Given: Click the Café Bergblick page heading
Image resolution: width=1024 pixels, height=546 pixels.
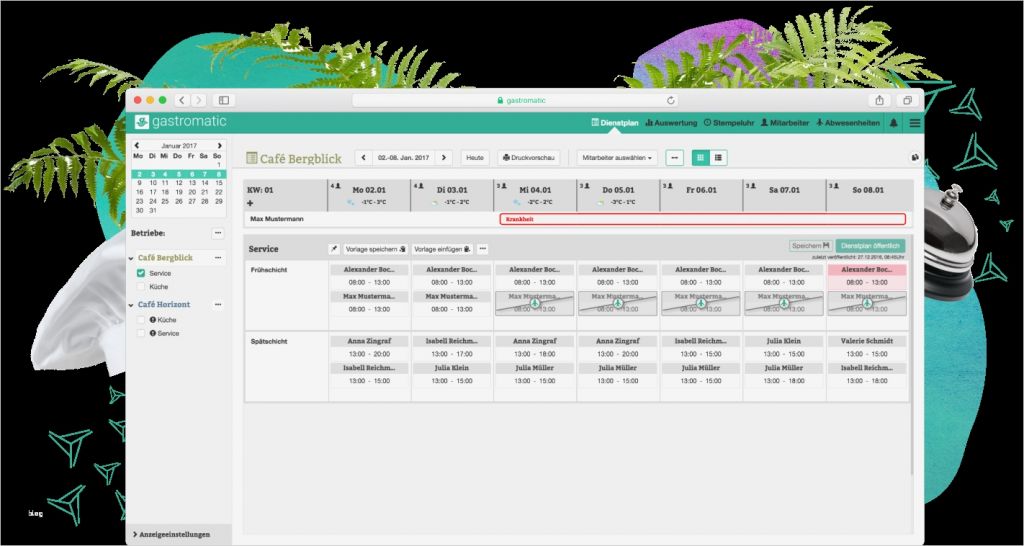Looking at the screenshot, I should click(300, 159).
